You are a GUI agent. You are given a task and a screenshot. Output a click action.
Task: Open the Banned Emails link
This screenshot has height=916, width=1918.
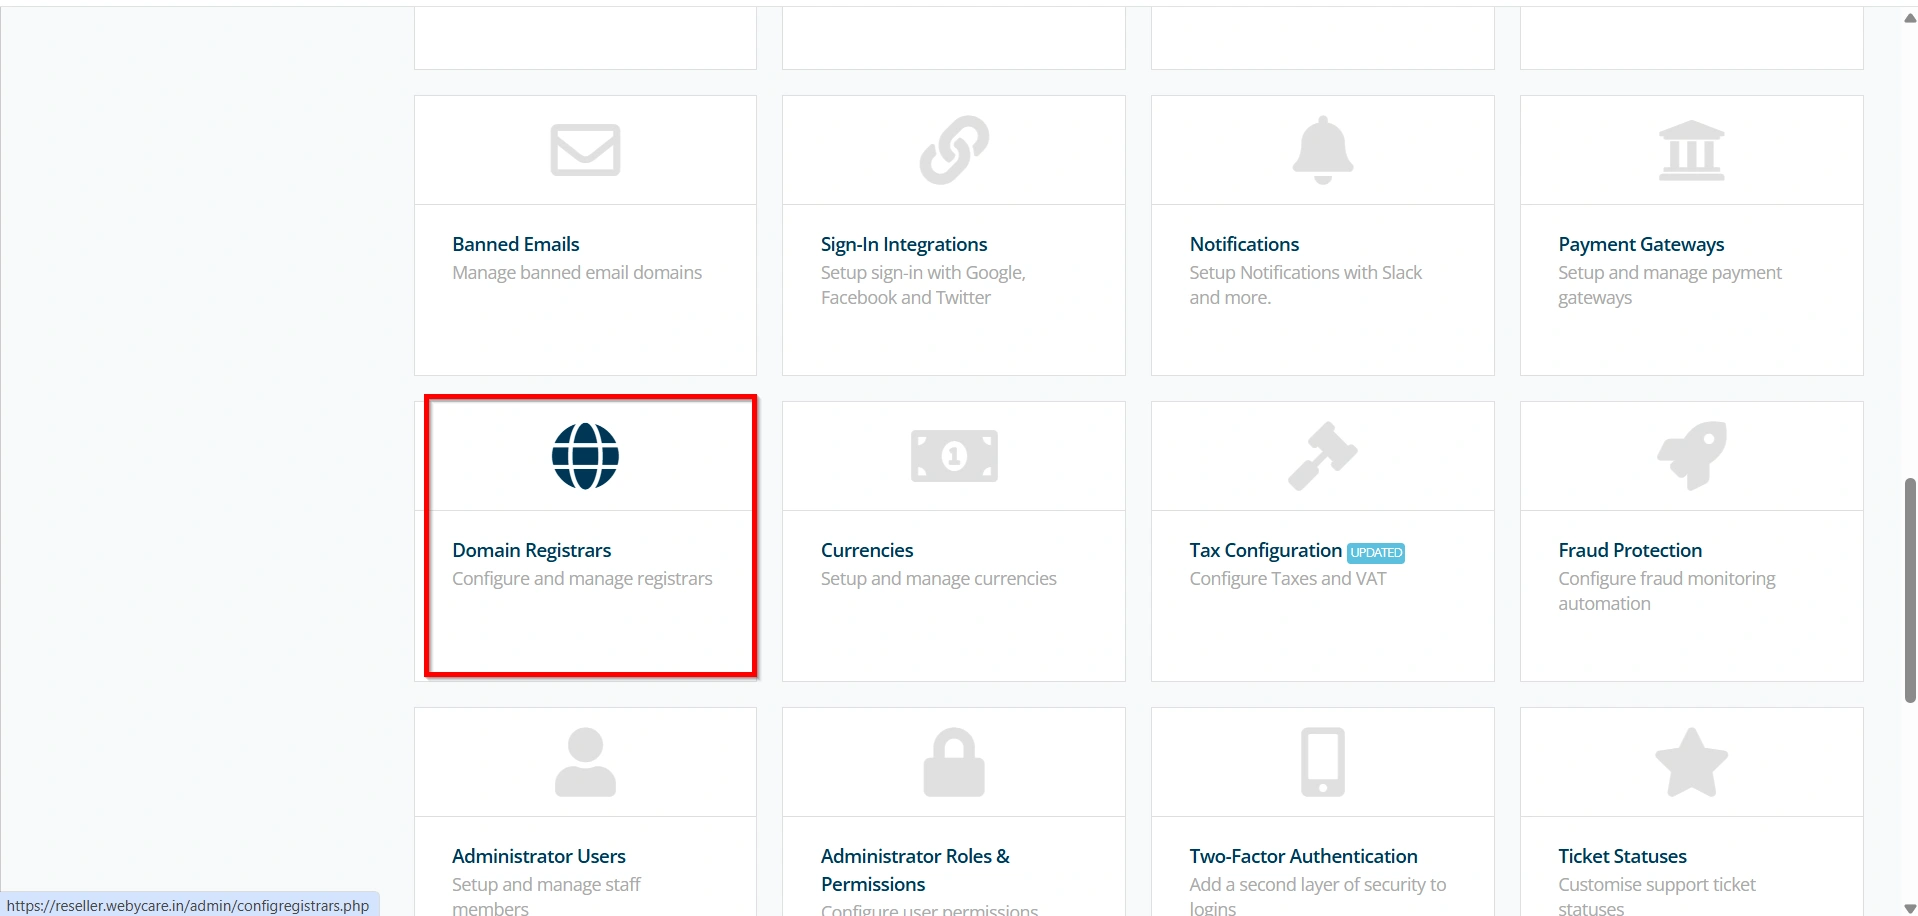pyautogui.click(x=515, y=244)
